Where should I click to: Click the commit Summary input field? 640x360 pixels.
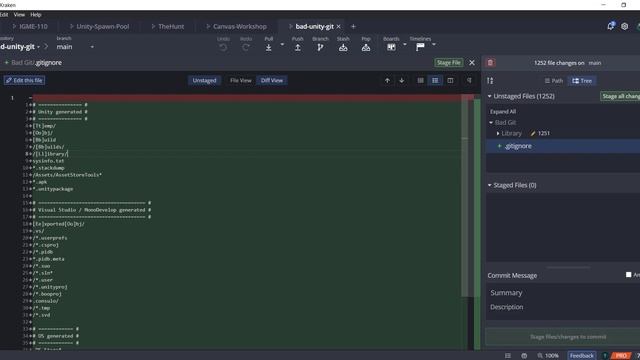tap(563, 293)
